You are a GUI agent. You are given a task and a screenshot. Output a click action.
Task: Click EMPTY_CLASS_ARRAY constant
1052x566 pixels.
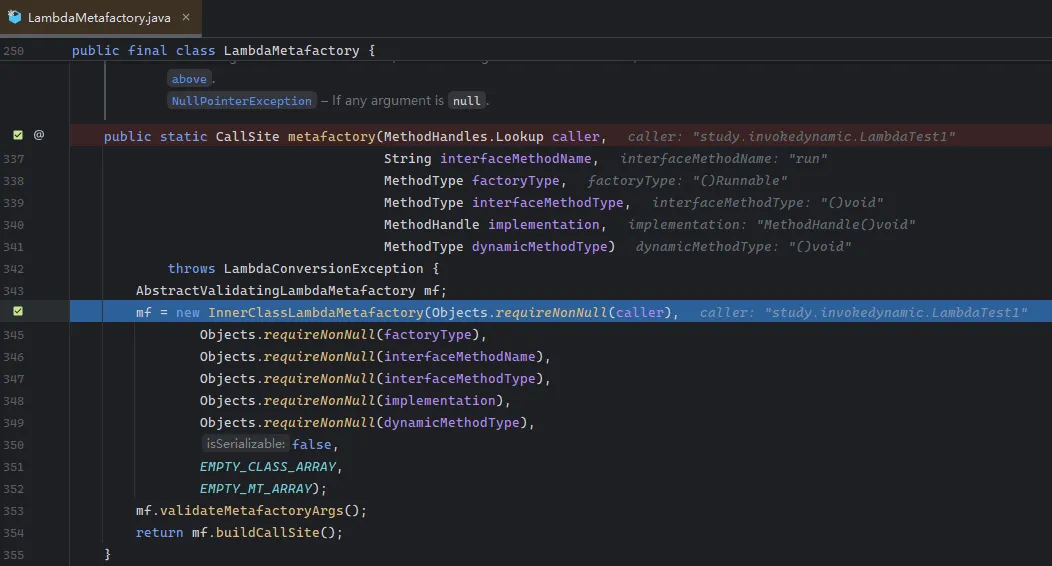[x=268, y=467]
